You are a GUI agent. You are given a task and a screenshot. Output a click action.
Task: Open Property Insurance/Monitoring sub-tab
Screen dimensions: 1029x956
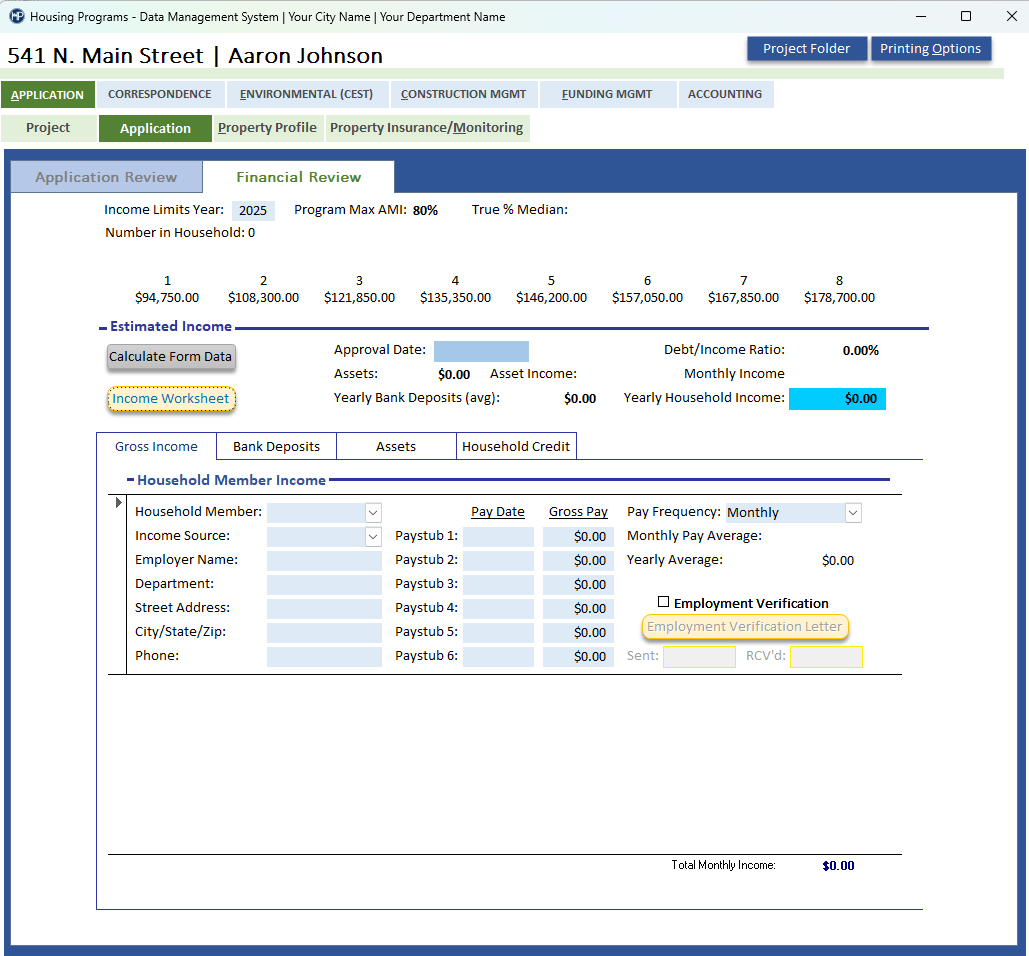pyautogui.click(x=427, y=128)
